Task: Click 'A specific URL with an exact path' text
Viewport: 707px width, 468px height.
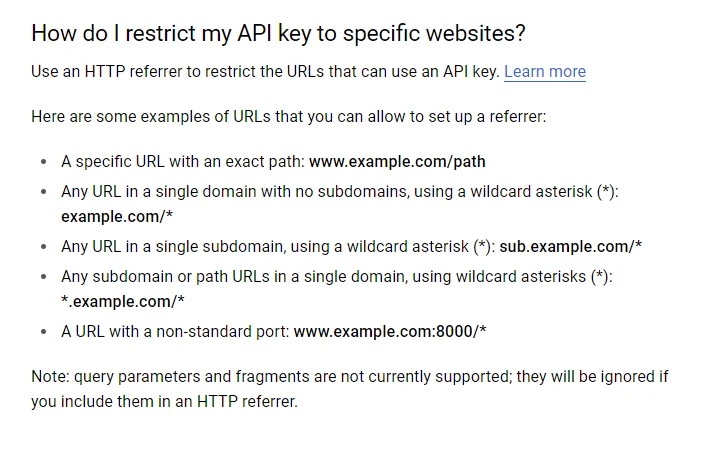Action: [183, 161]
